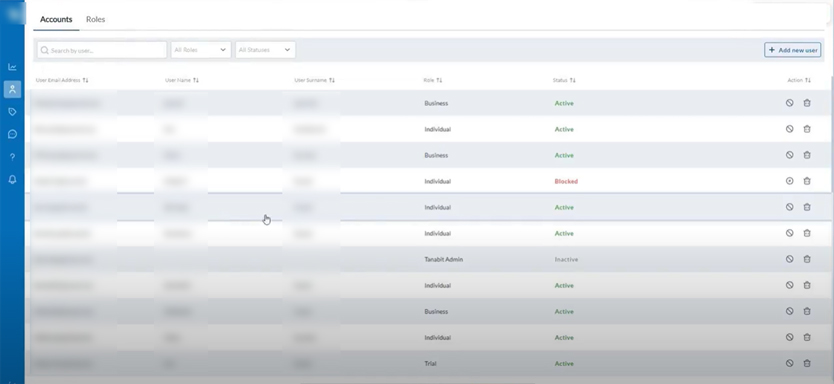Open the tag icon in sidebar
Viewport: 834px width, 384px height.
(x=12, y=112)
